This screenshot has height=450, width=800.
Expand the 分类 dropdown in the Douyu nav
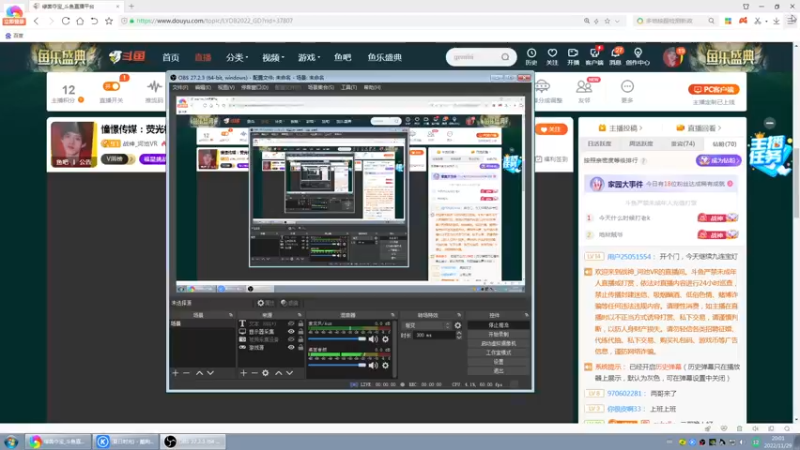click(x=237, y=57)
